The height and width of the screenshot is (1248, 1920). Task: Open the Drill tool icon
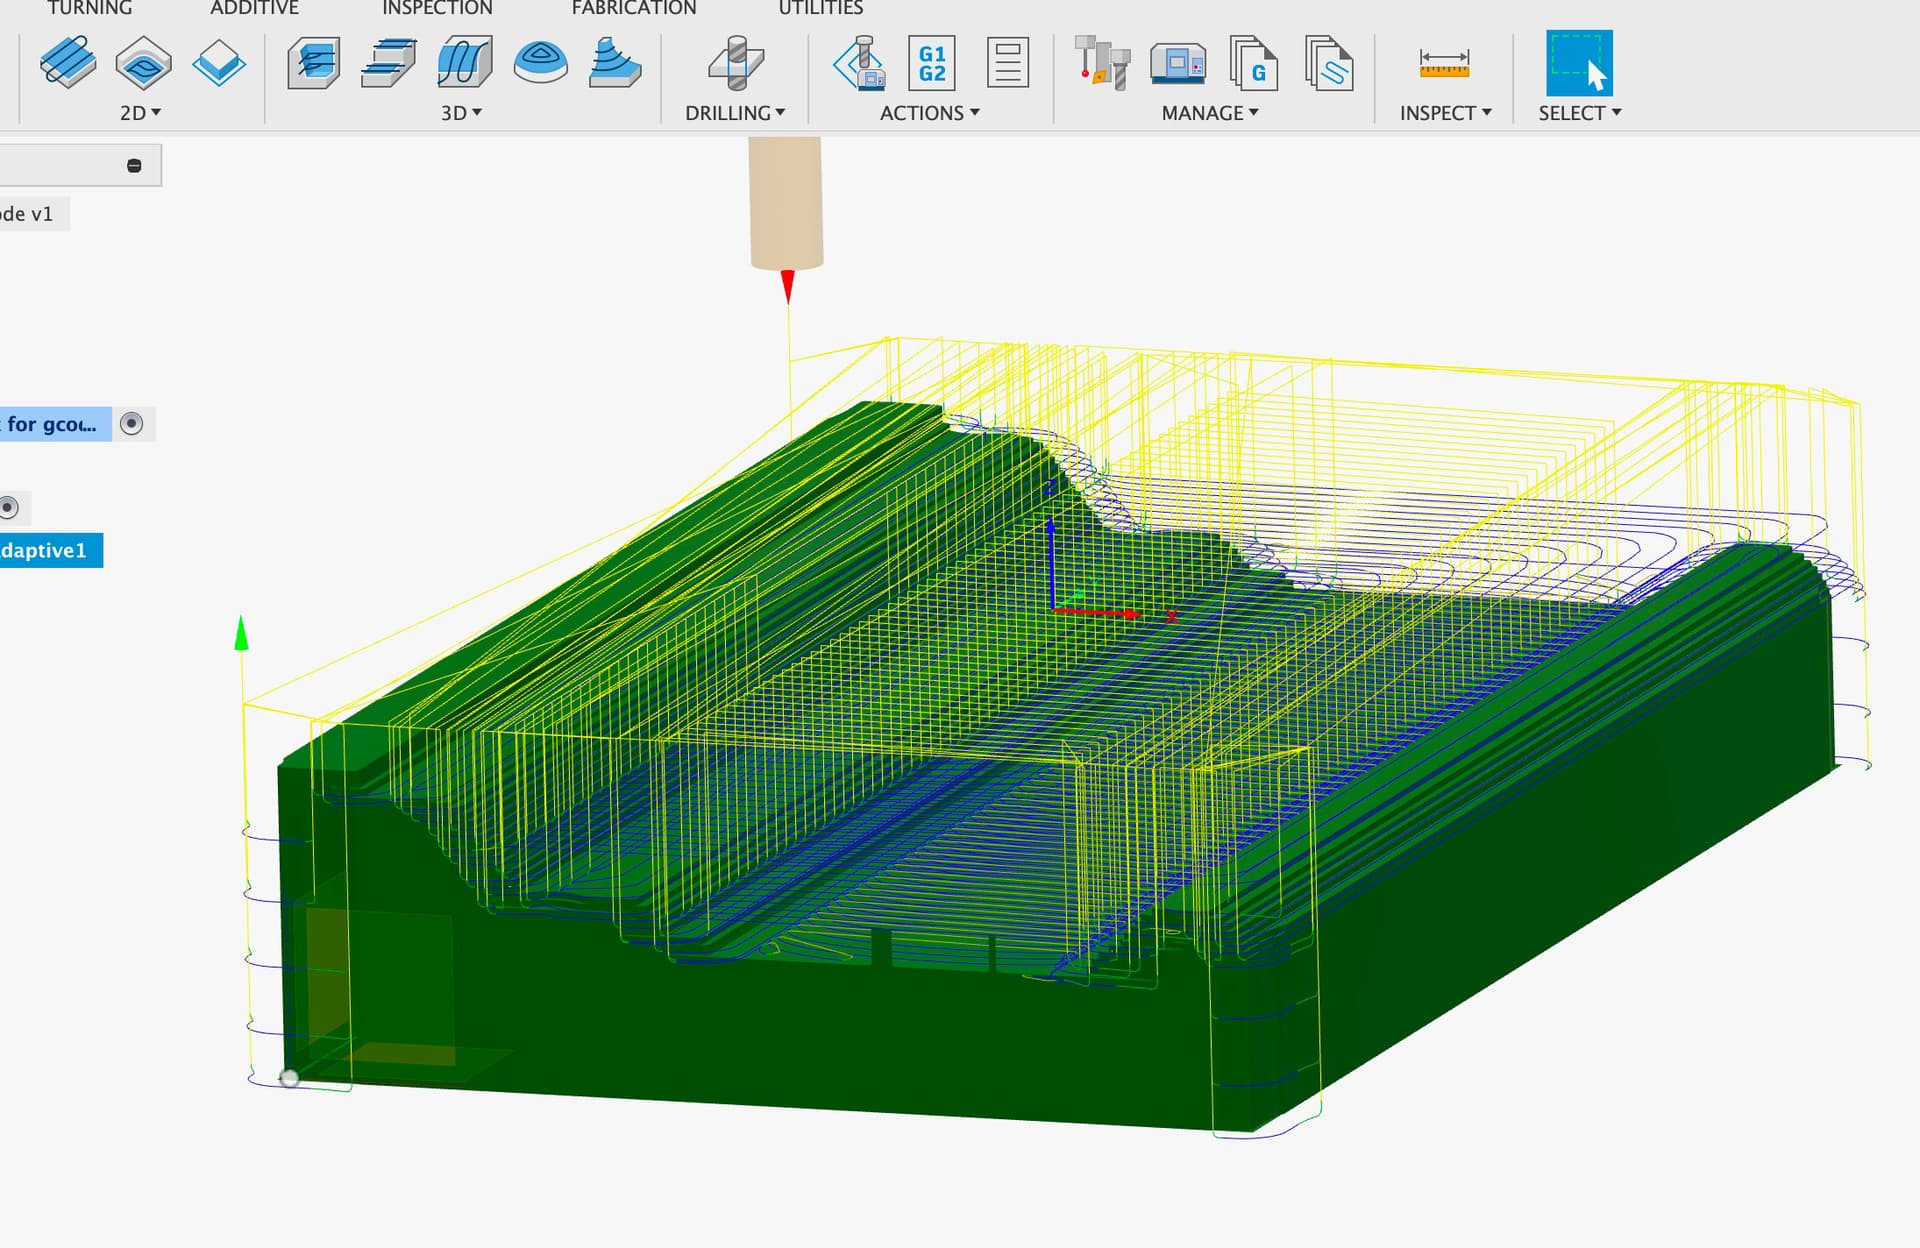pyautogui.click(x=736, y=62)
